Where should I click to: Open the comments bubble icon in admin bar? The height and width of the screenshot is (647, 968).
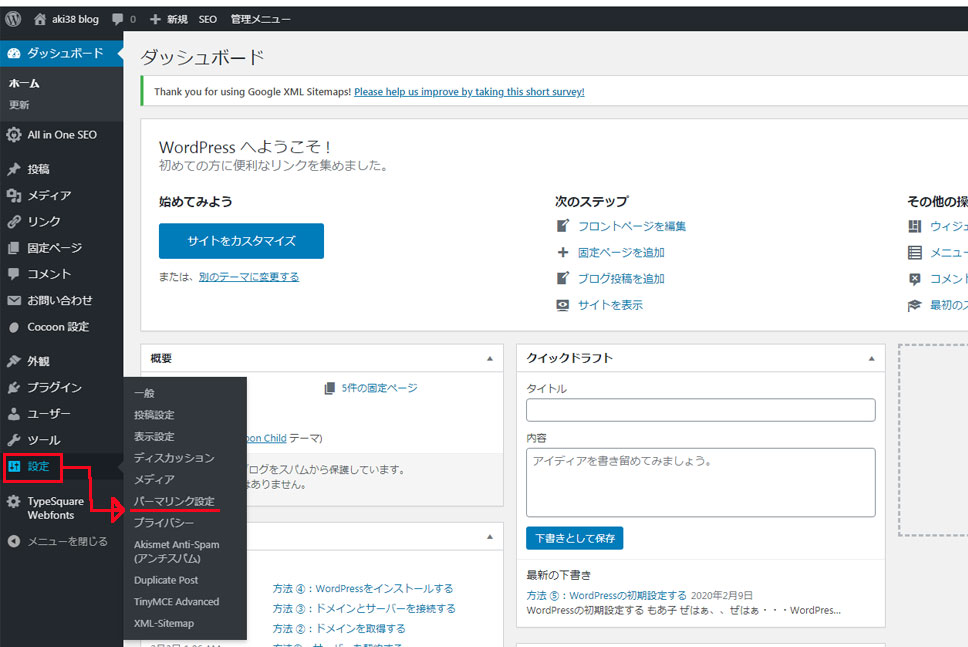pyautogui.click(x=117, y=19)
